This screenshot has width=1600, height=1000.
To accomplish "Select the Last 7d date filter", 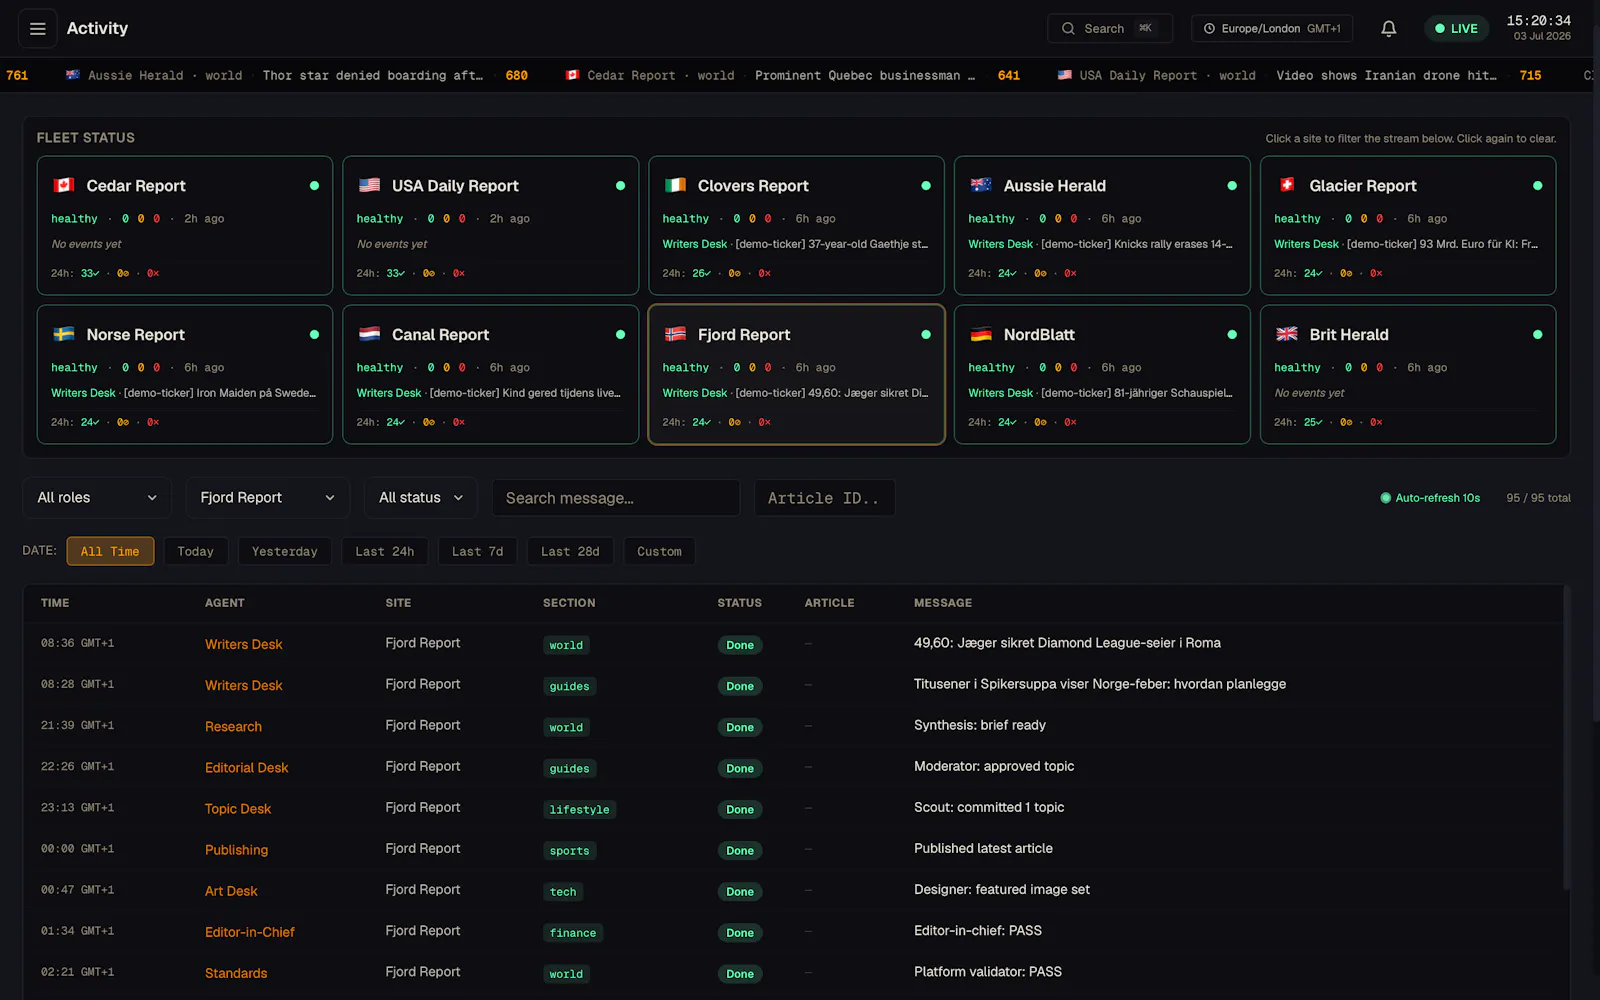I will click(x=478, y=551).
